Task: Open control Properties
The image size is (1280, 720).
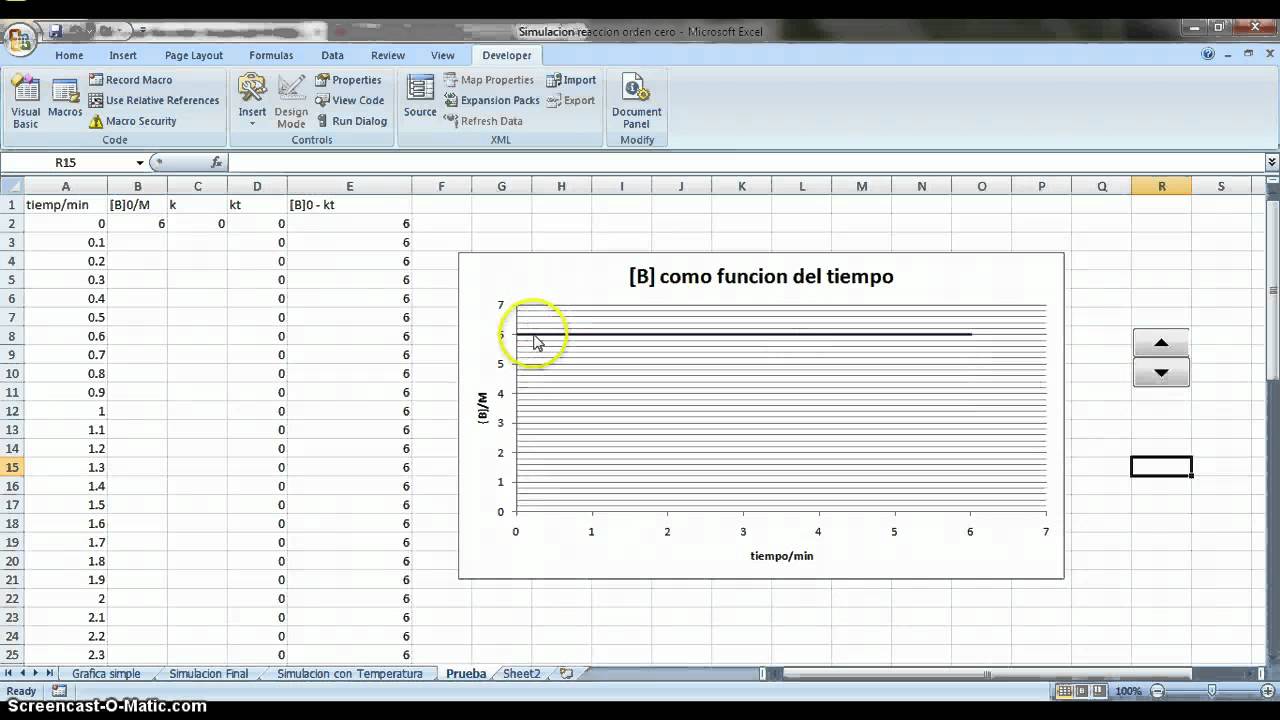Action: pyautogui.click(x=348, y=80)
